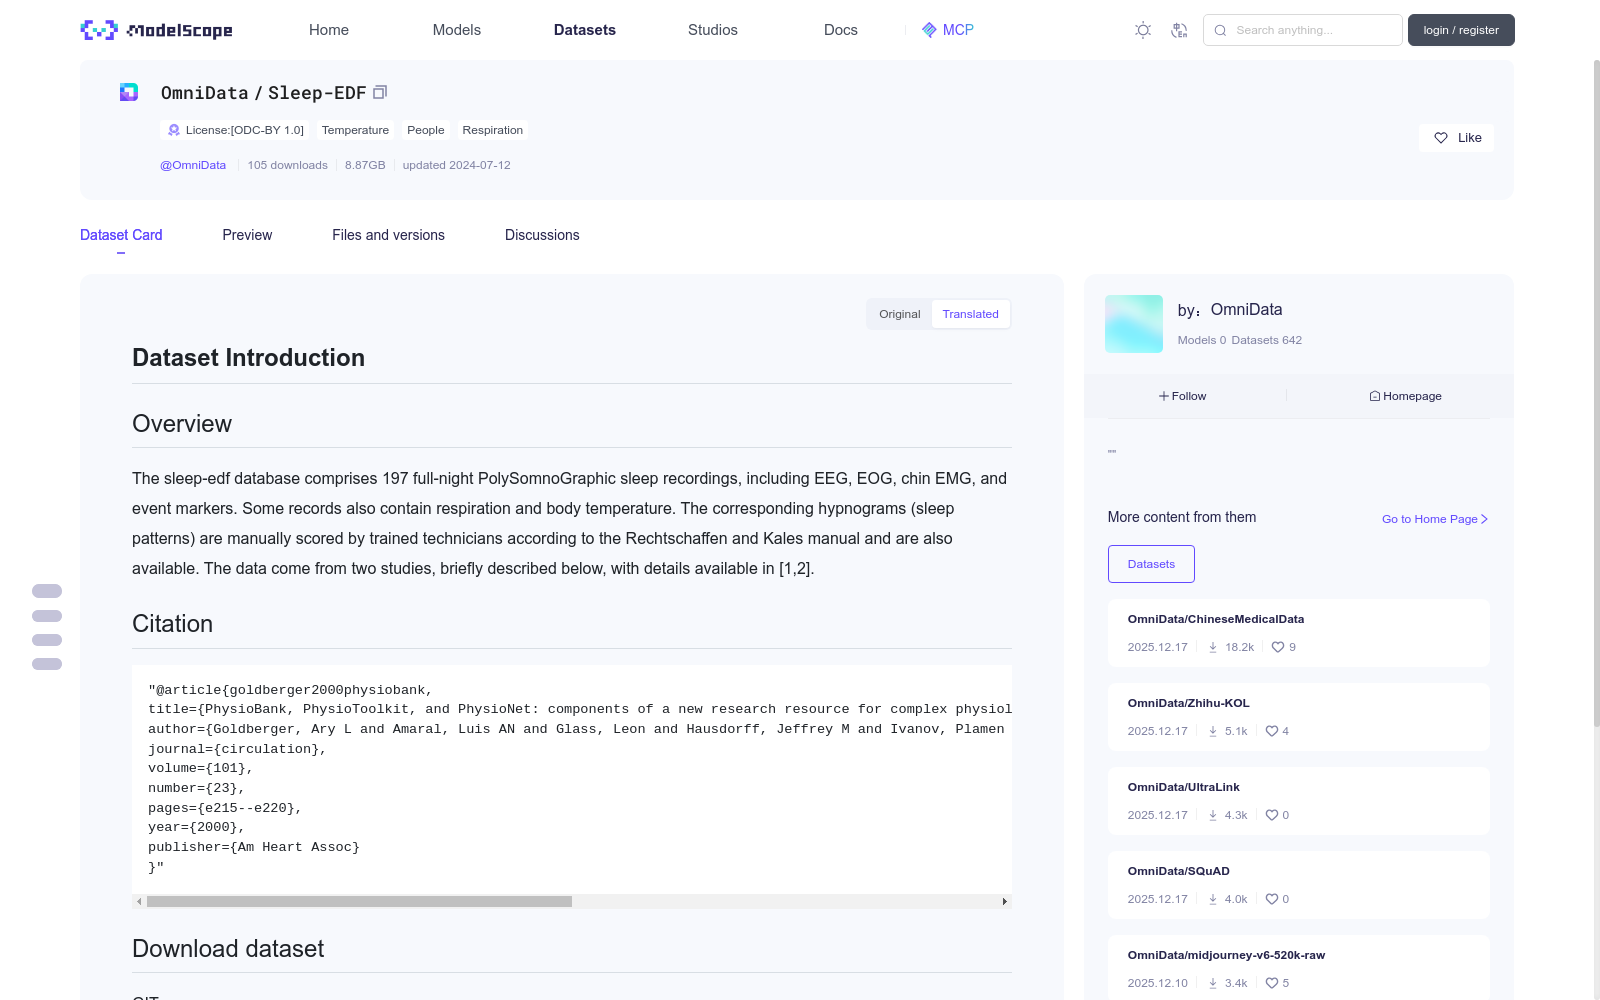Click the code block's left scroll arrow
Viewport: 1600px width, 1000px height.
click(x=139, y=901)
